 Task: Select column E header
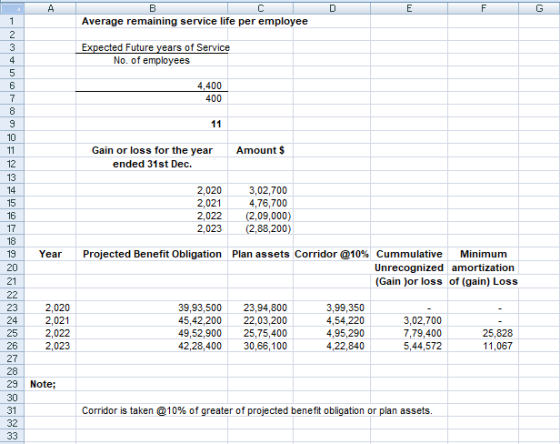pyautogui.click(x=409, y=8)
